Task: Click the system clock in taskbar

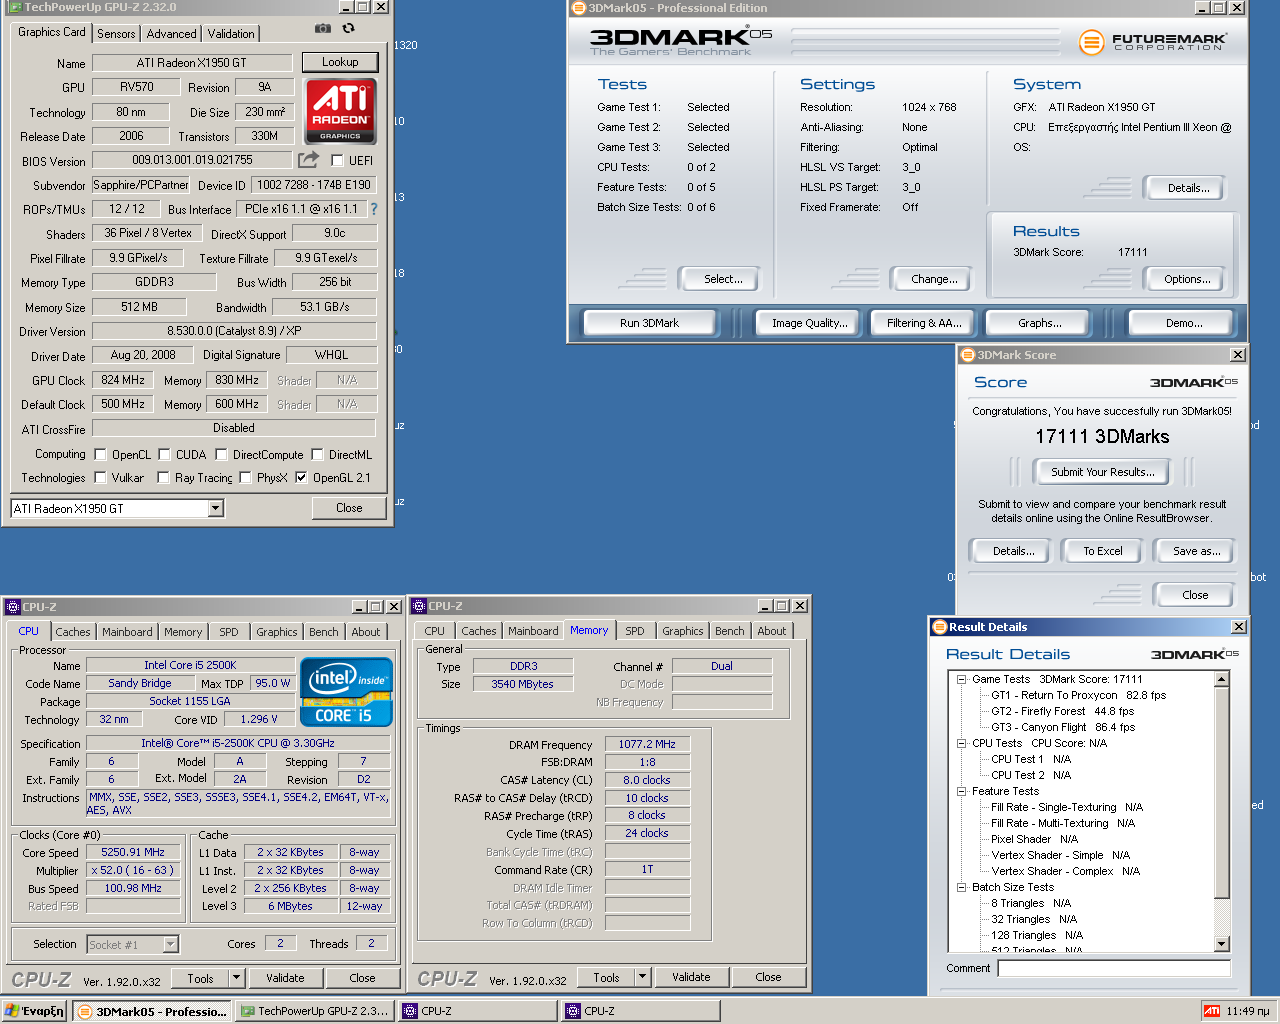Action: (x=1248, y=1011)
